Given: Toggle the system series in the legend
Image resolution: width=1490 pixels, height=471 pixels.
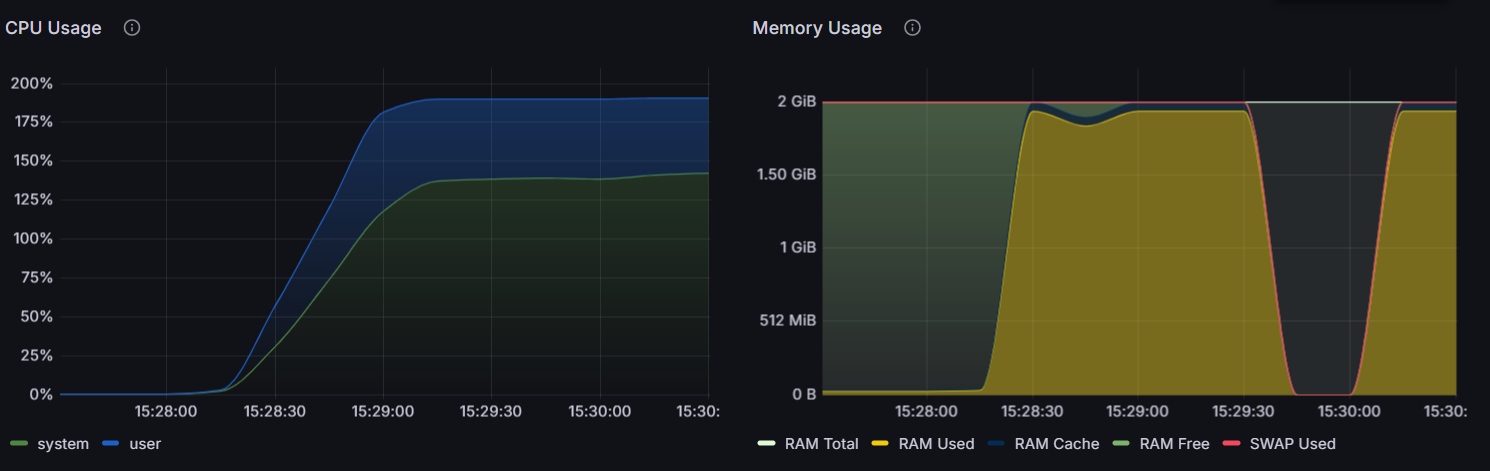Looking at the screenshot, I should click(x=63, y=443).
